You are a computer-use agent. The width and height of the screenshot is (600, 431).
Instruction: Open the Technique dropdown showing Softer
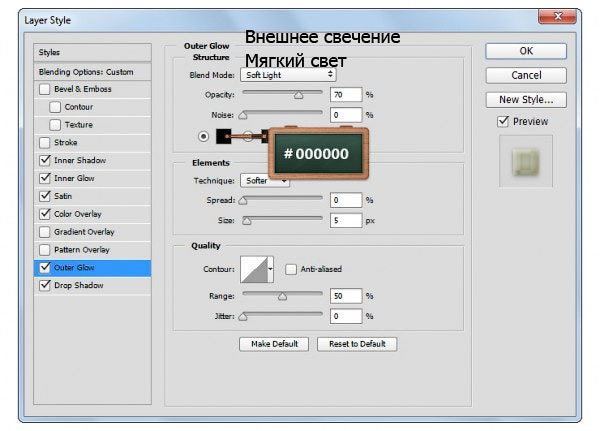265,180
